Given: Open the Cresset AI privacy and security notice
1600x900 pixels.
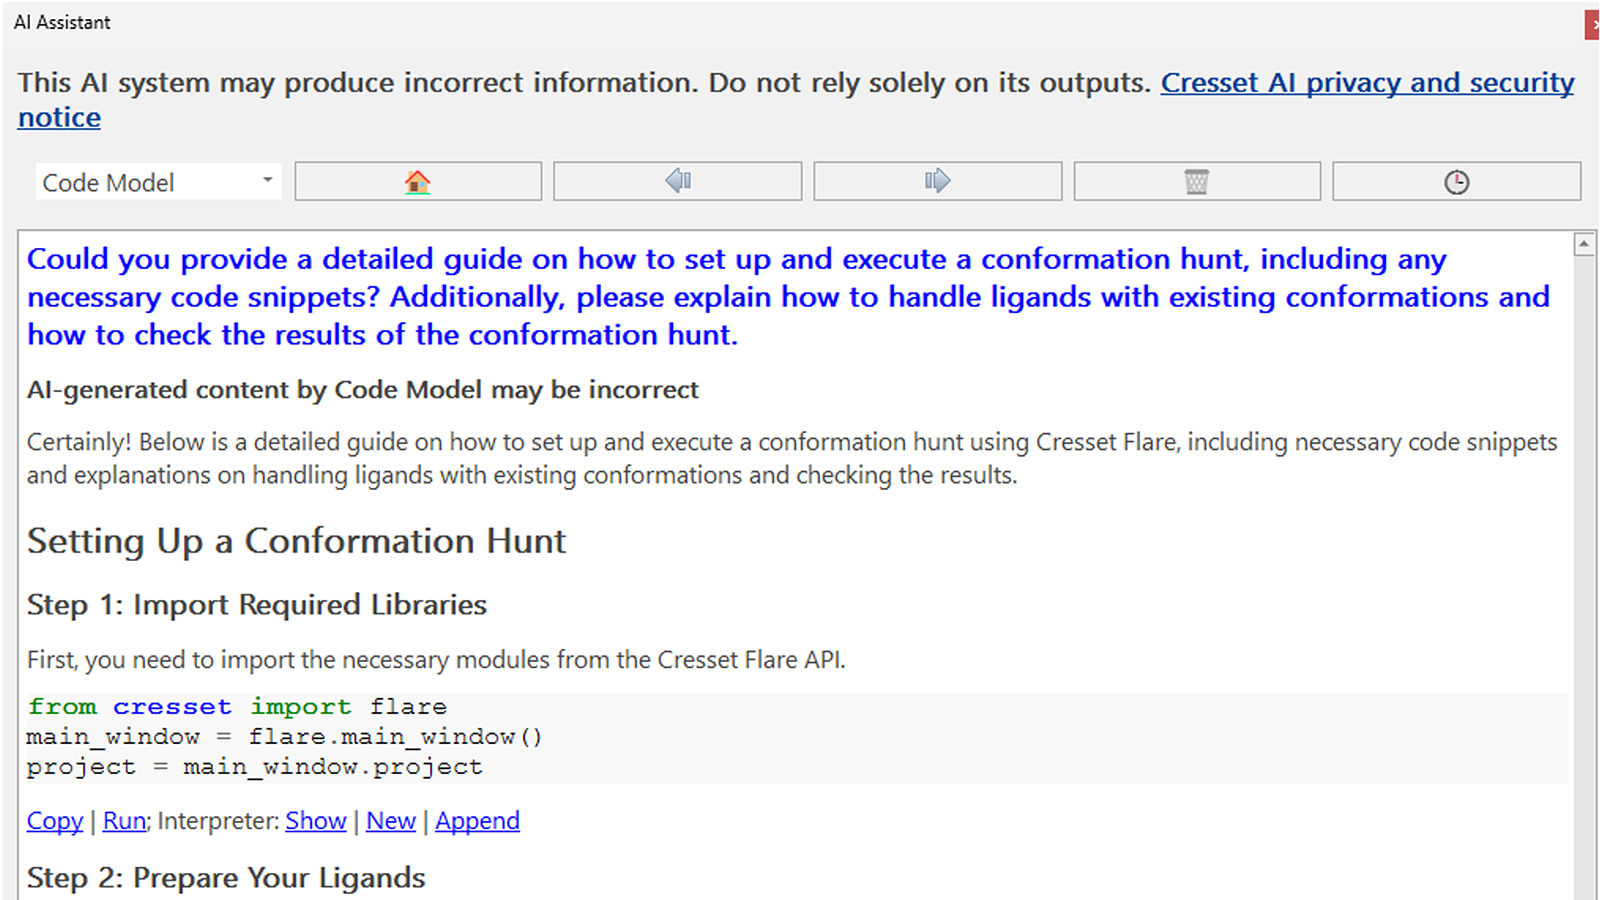Looking at the screenshot, I should click(x=1366, y=83).
